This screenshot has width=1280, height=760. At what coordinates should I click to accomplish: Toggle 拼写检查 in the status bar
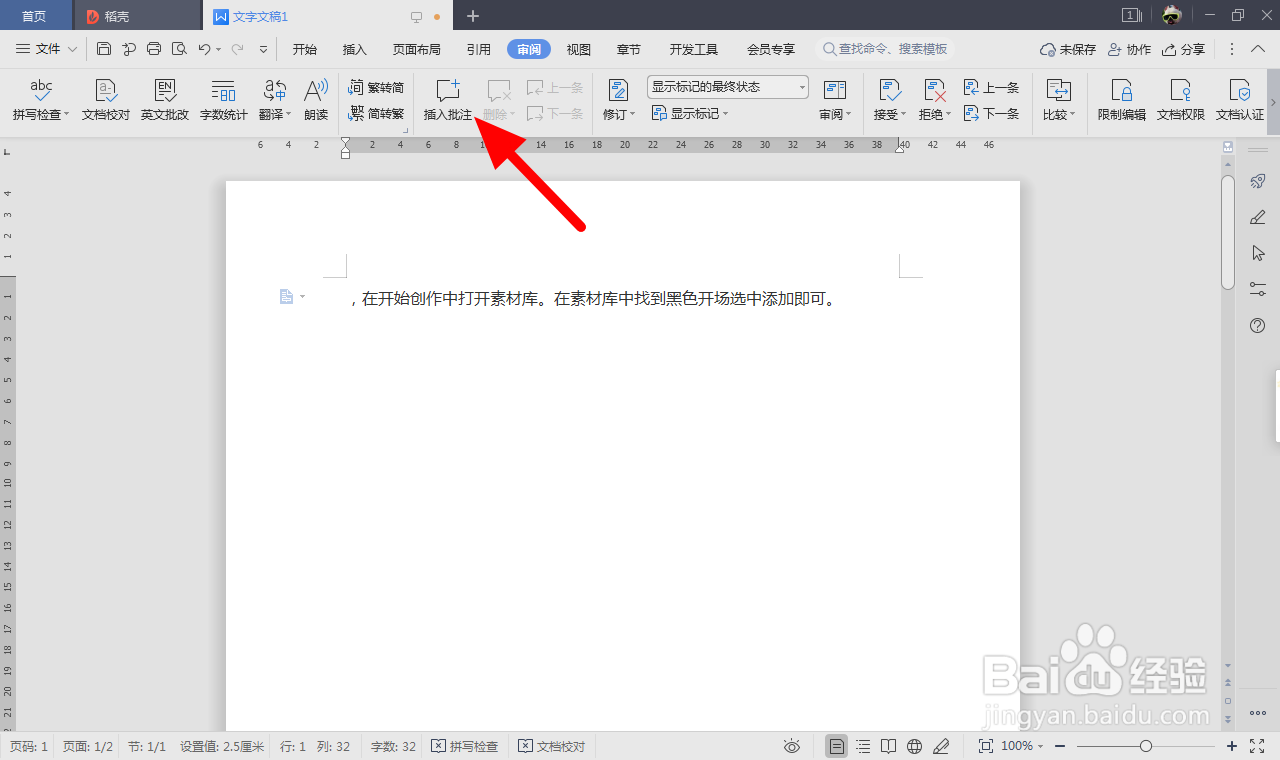click(x=465, y=746)
